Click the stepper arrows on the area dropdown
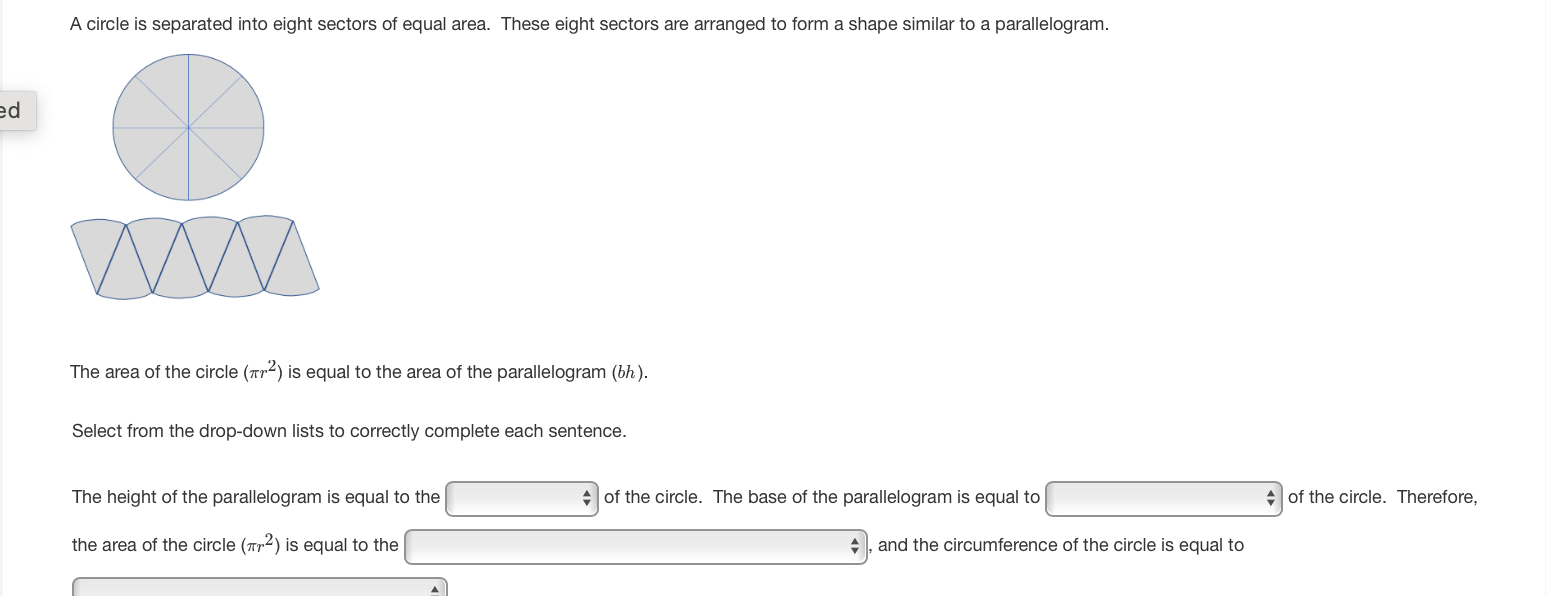Viewport: 1546px width, 596px height. (854, 545)
